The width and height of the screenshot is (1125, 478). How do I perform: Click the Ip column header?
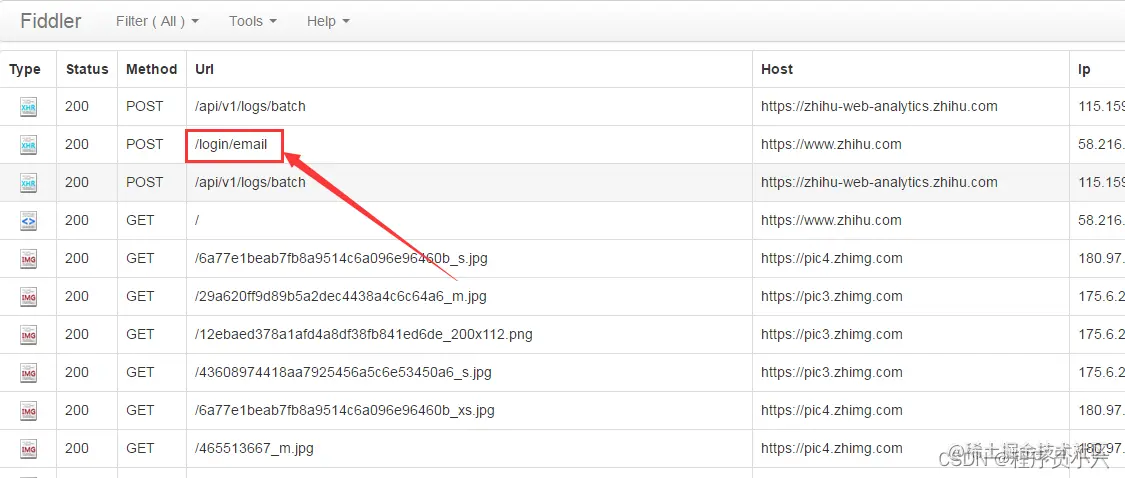point(1084,70)
